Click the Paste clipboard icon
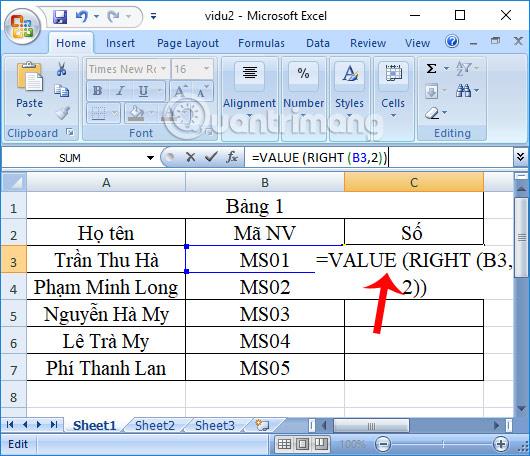 29,77
